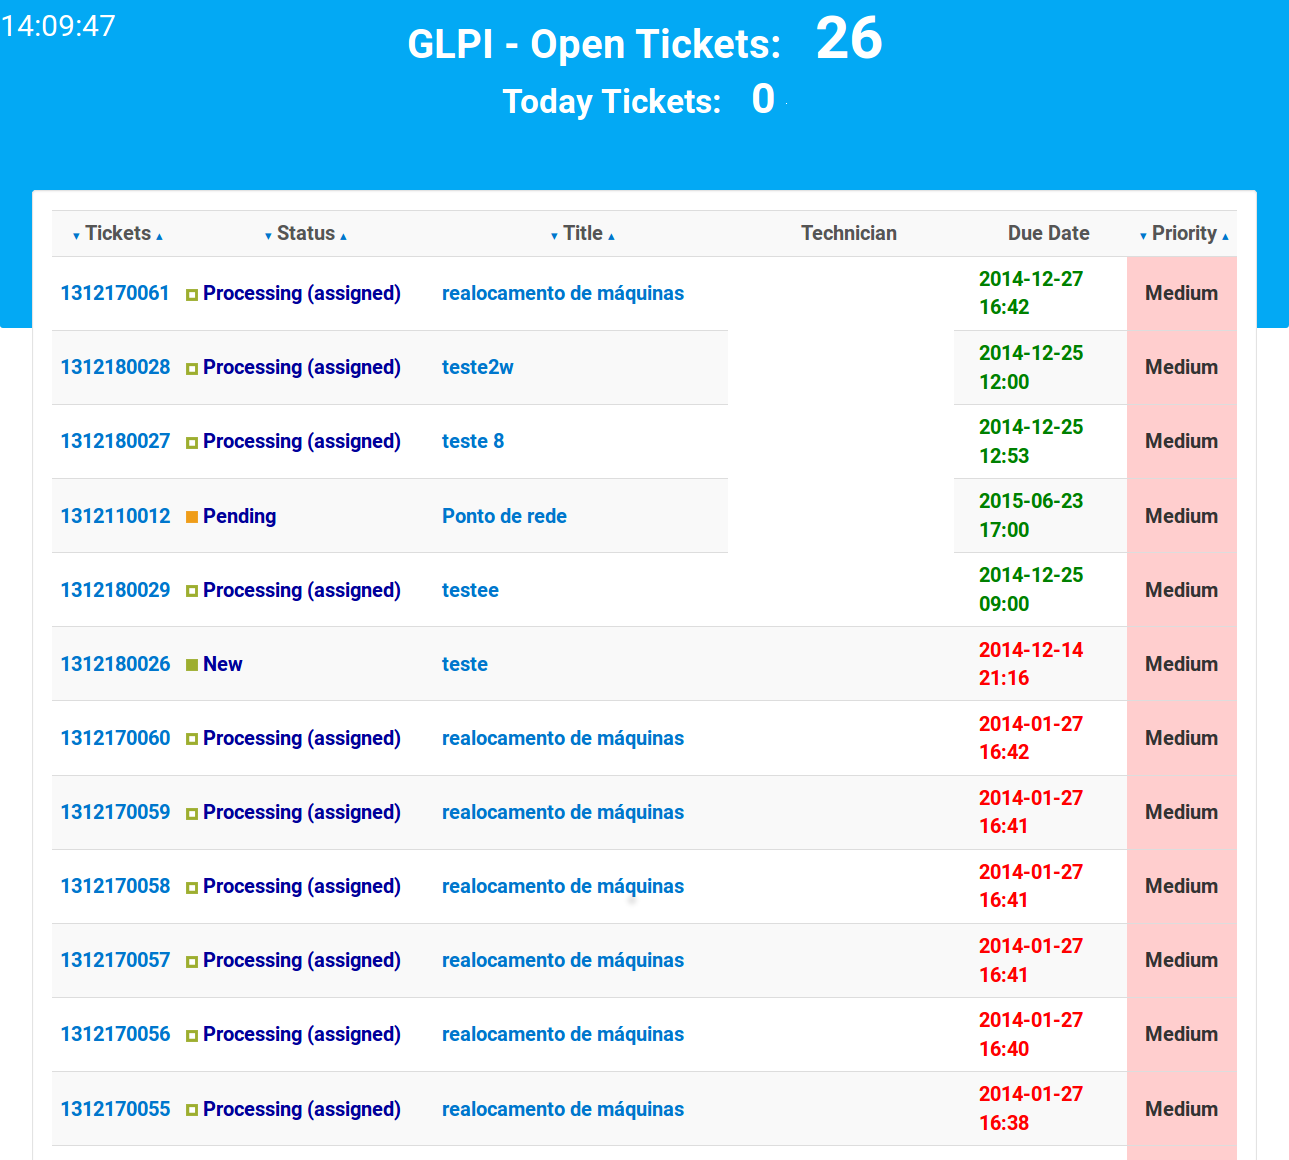This screenshot has width=1289, height=1160.
Task: Click the Due Date column header
Action: click(x=1048, y=233)
